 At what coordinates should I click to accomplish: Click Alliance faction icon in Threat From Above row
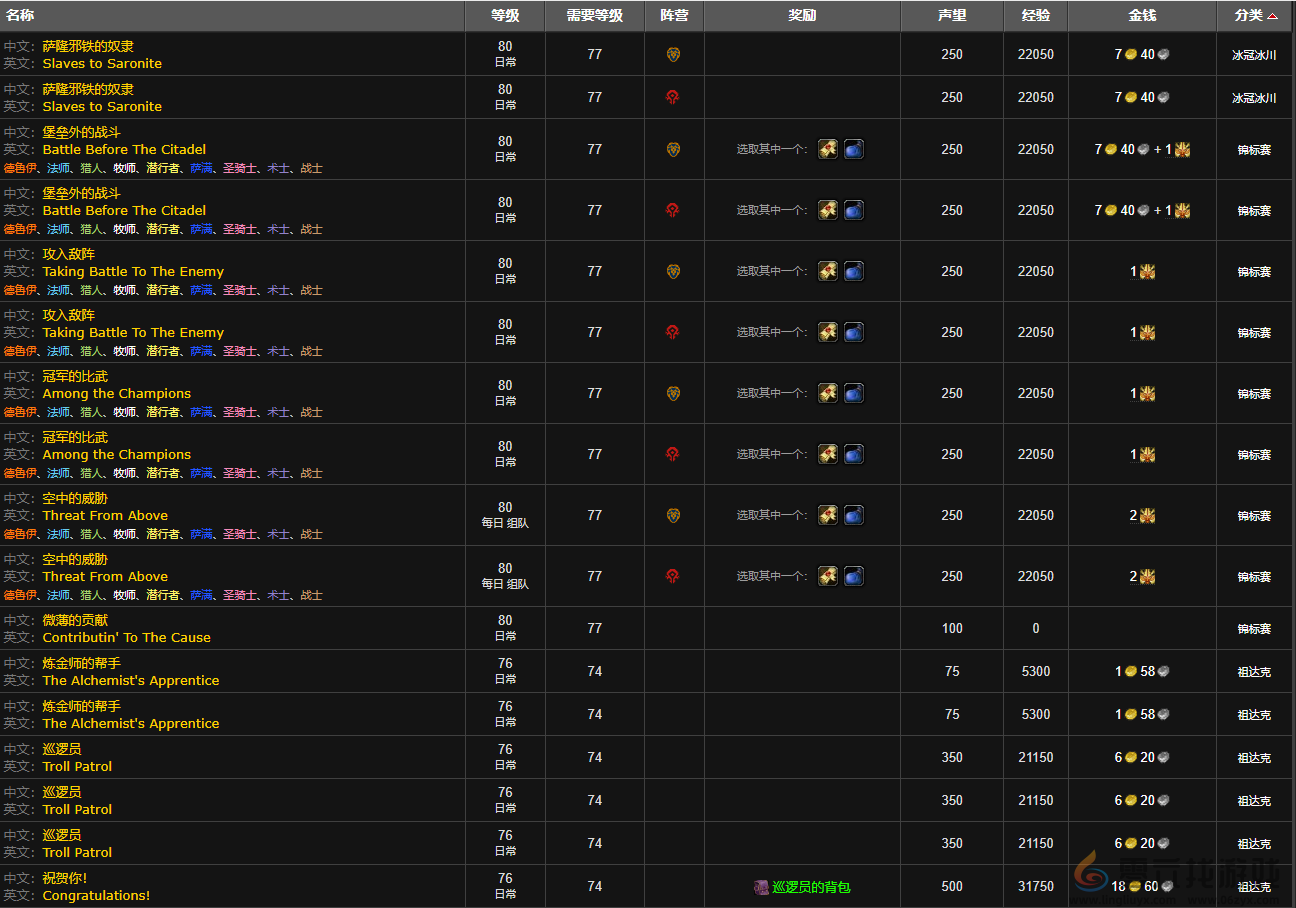673,515
